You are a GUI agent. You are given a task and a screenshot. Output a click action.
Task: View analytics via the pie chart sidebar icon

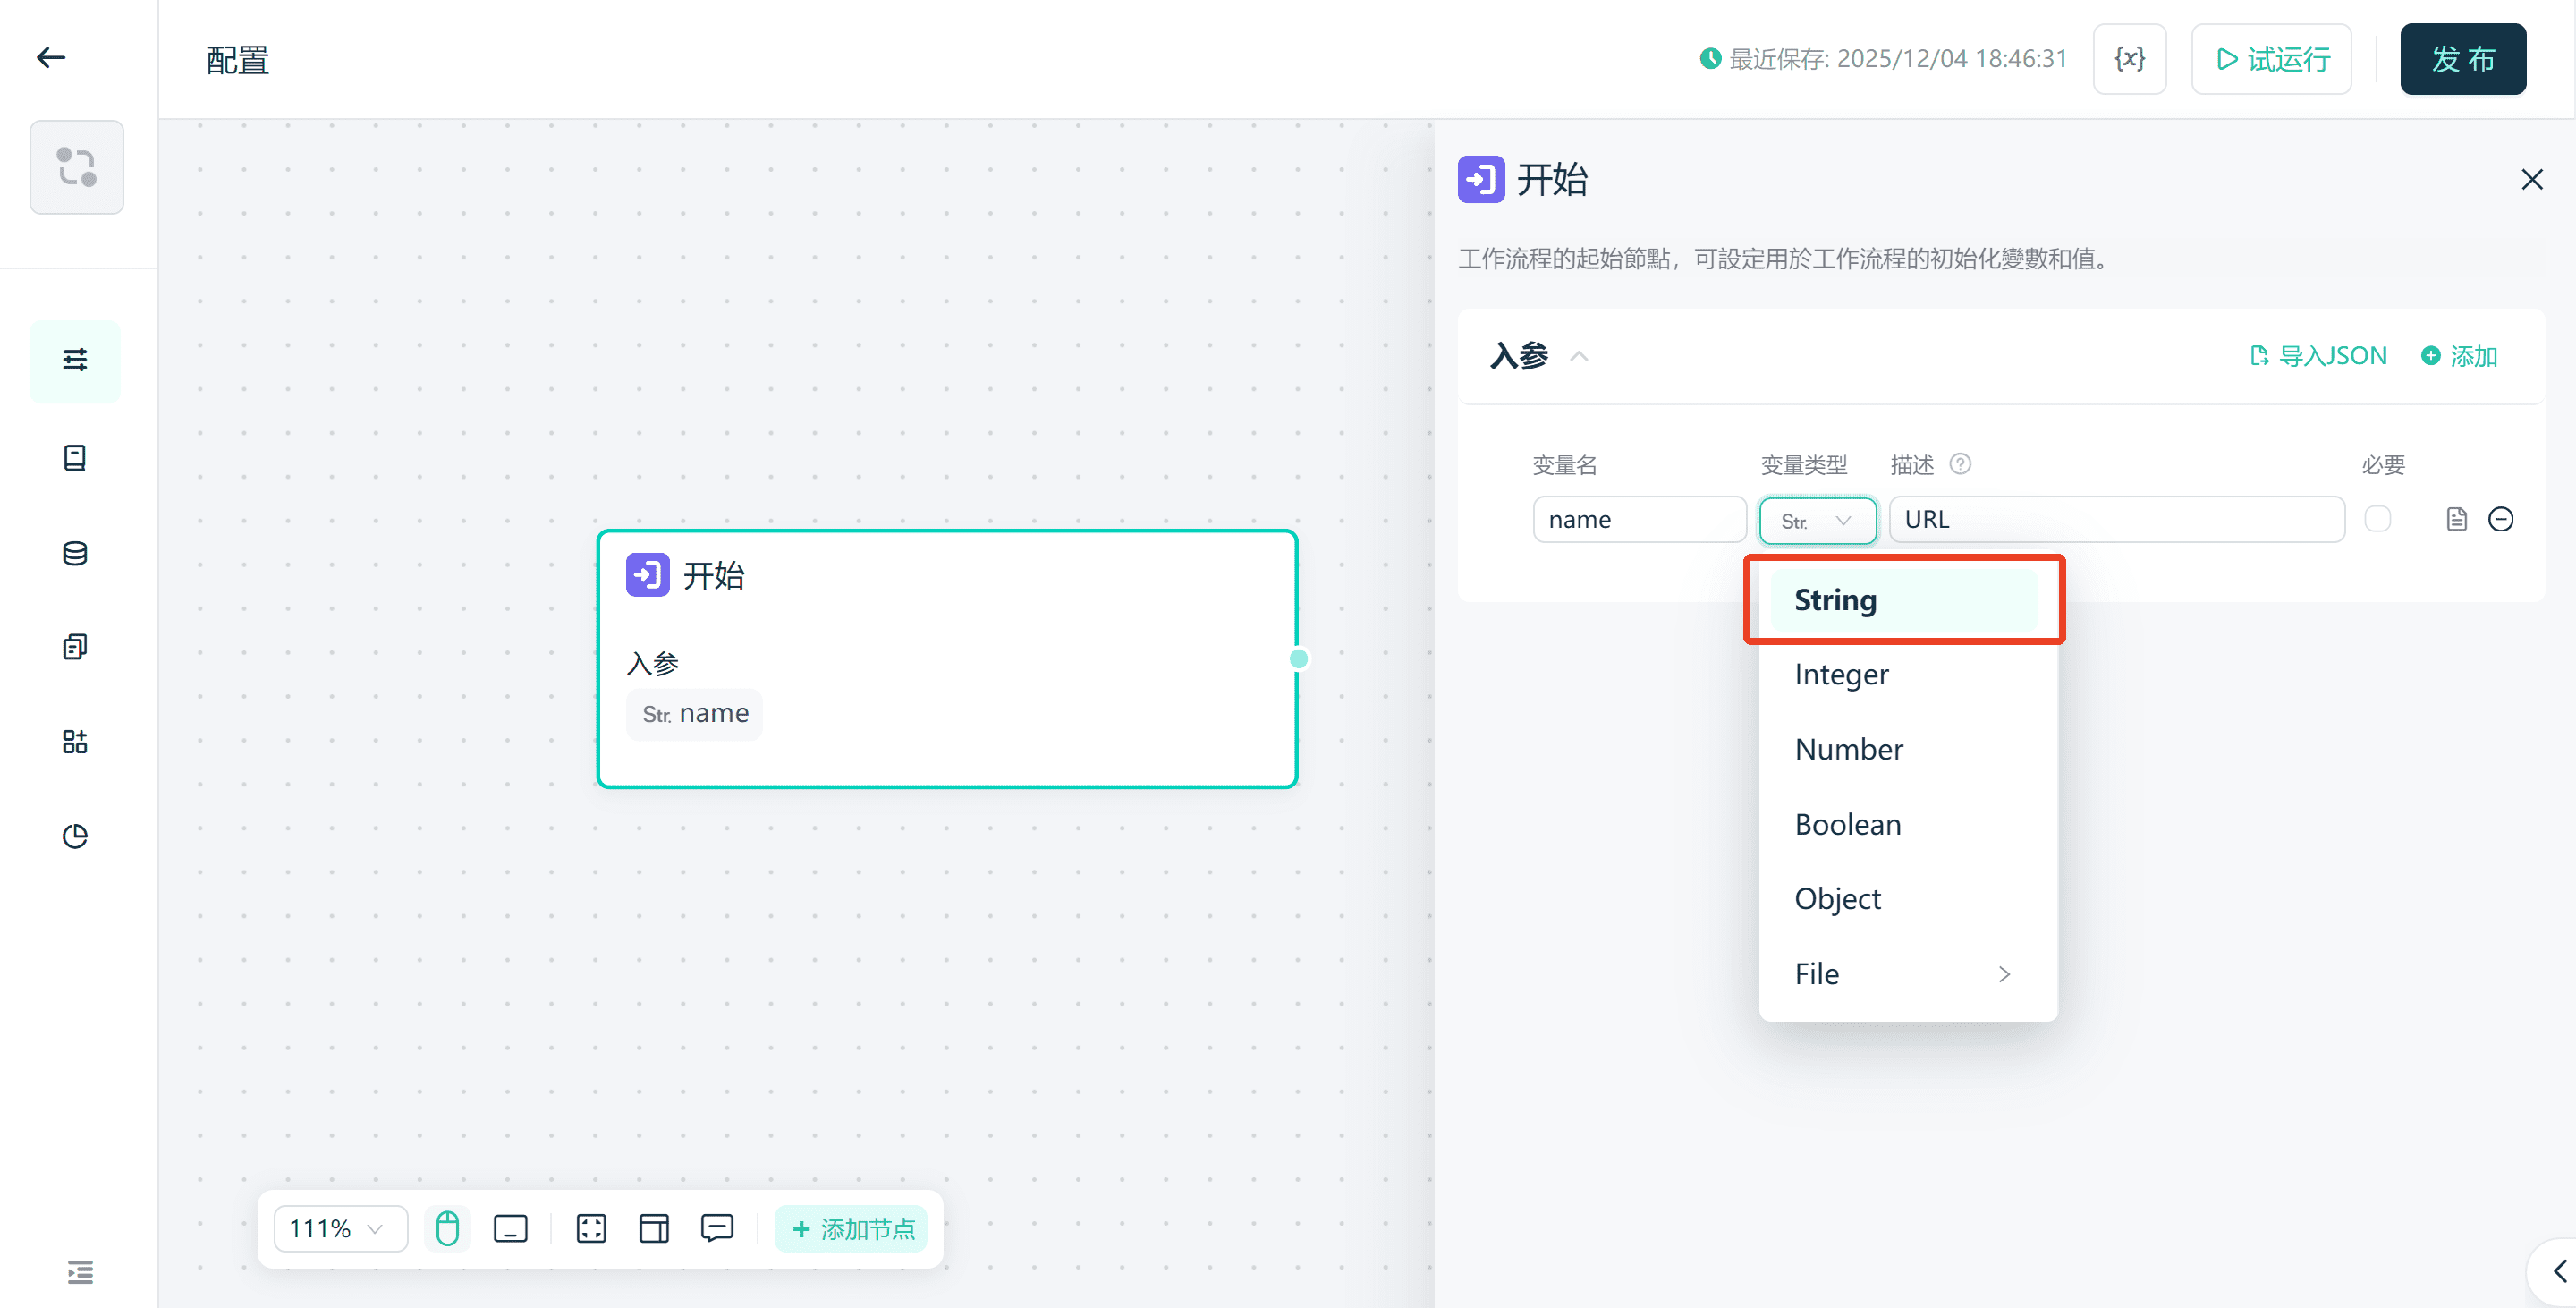75,836
